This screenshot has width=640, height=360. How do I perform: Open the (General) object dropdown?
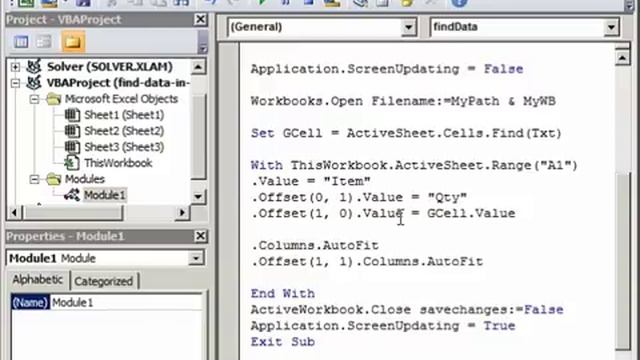coord(408,27)
